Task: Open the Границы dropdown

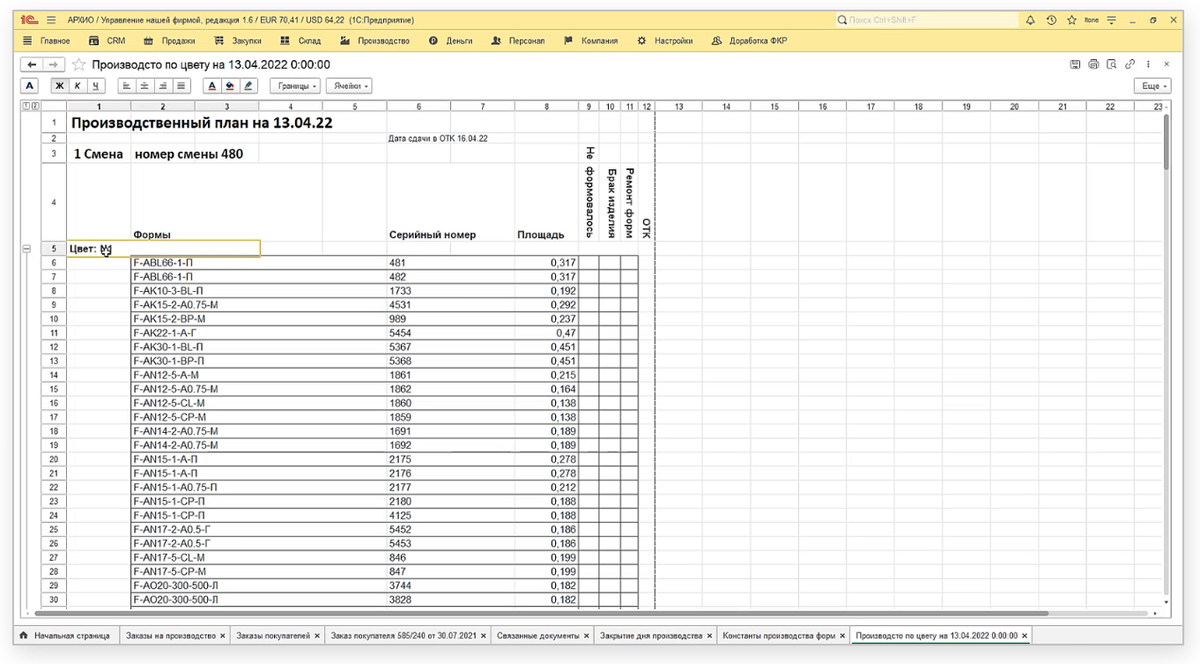Action: coord(295,86)
